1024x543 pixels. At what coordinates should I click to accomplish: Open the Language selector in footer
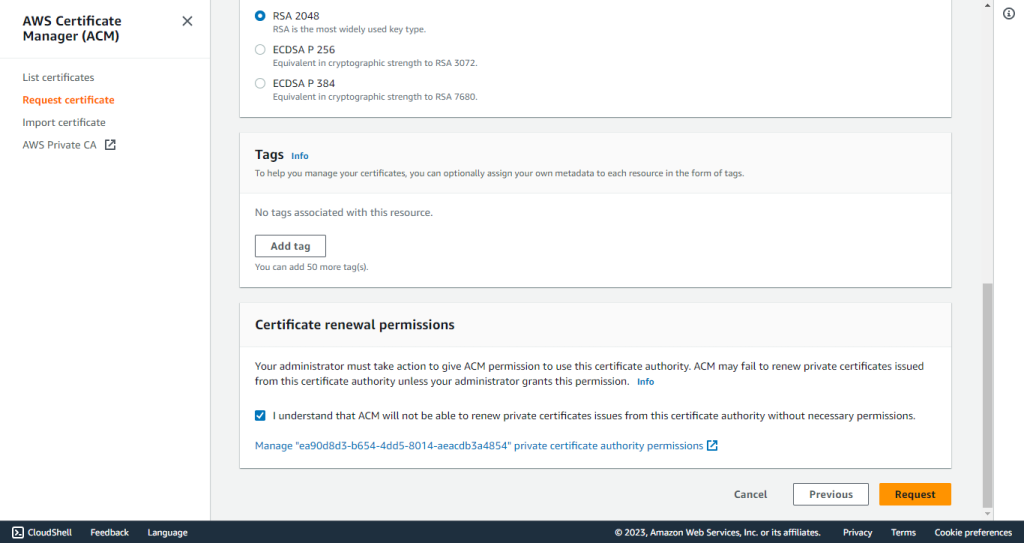tap(167, 533)
